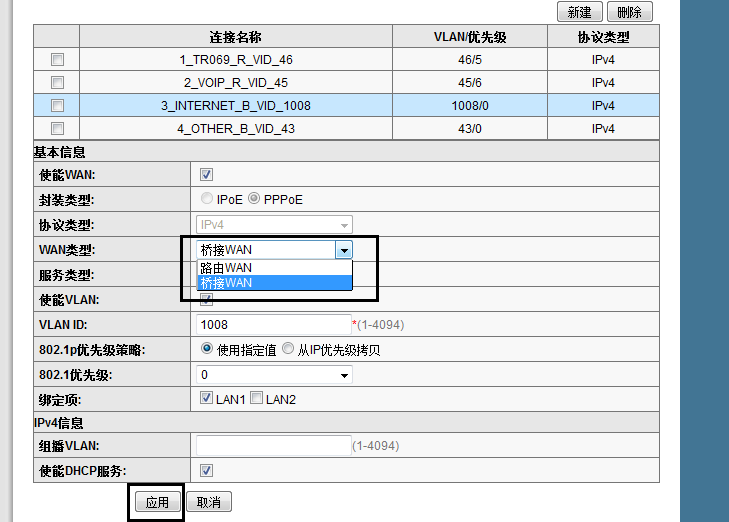Click the 删除 button
This screenshot has width=729, height=522.
pyautogui.click(x=629, y=12)
